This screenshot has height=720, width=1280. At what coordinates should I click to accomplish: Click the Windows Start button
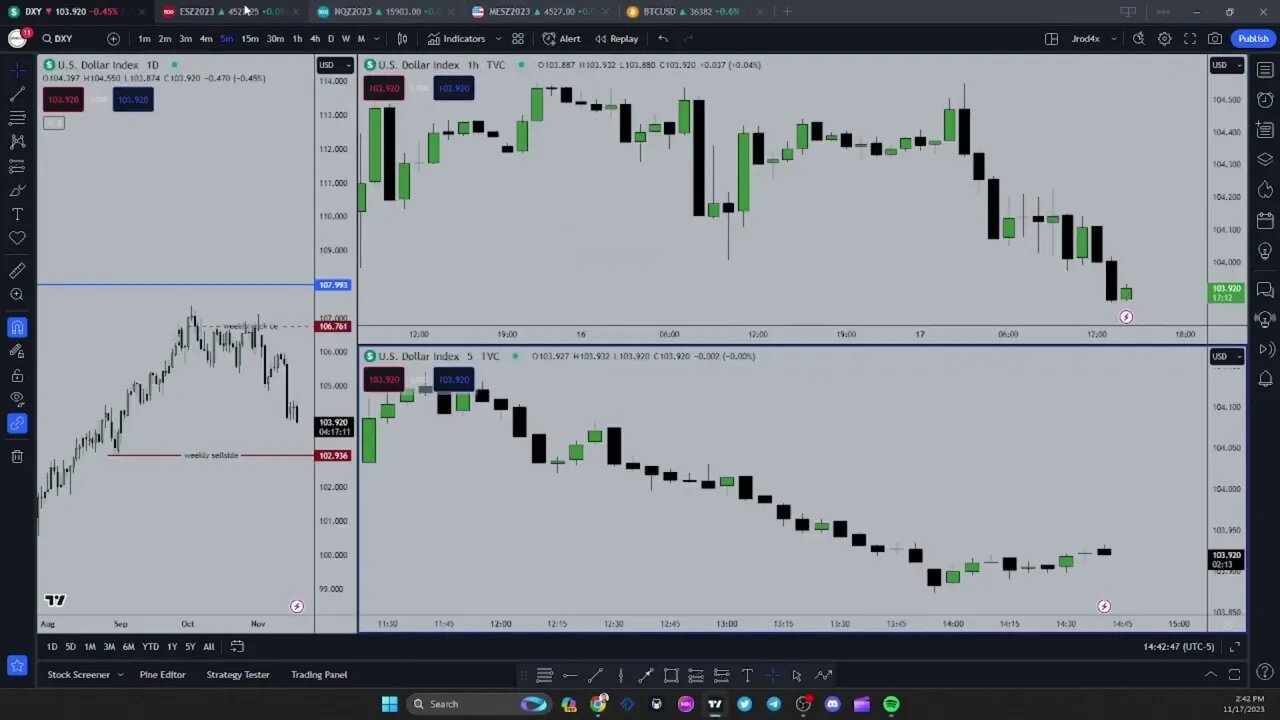389,704
